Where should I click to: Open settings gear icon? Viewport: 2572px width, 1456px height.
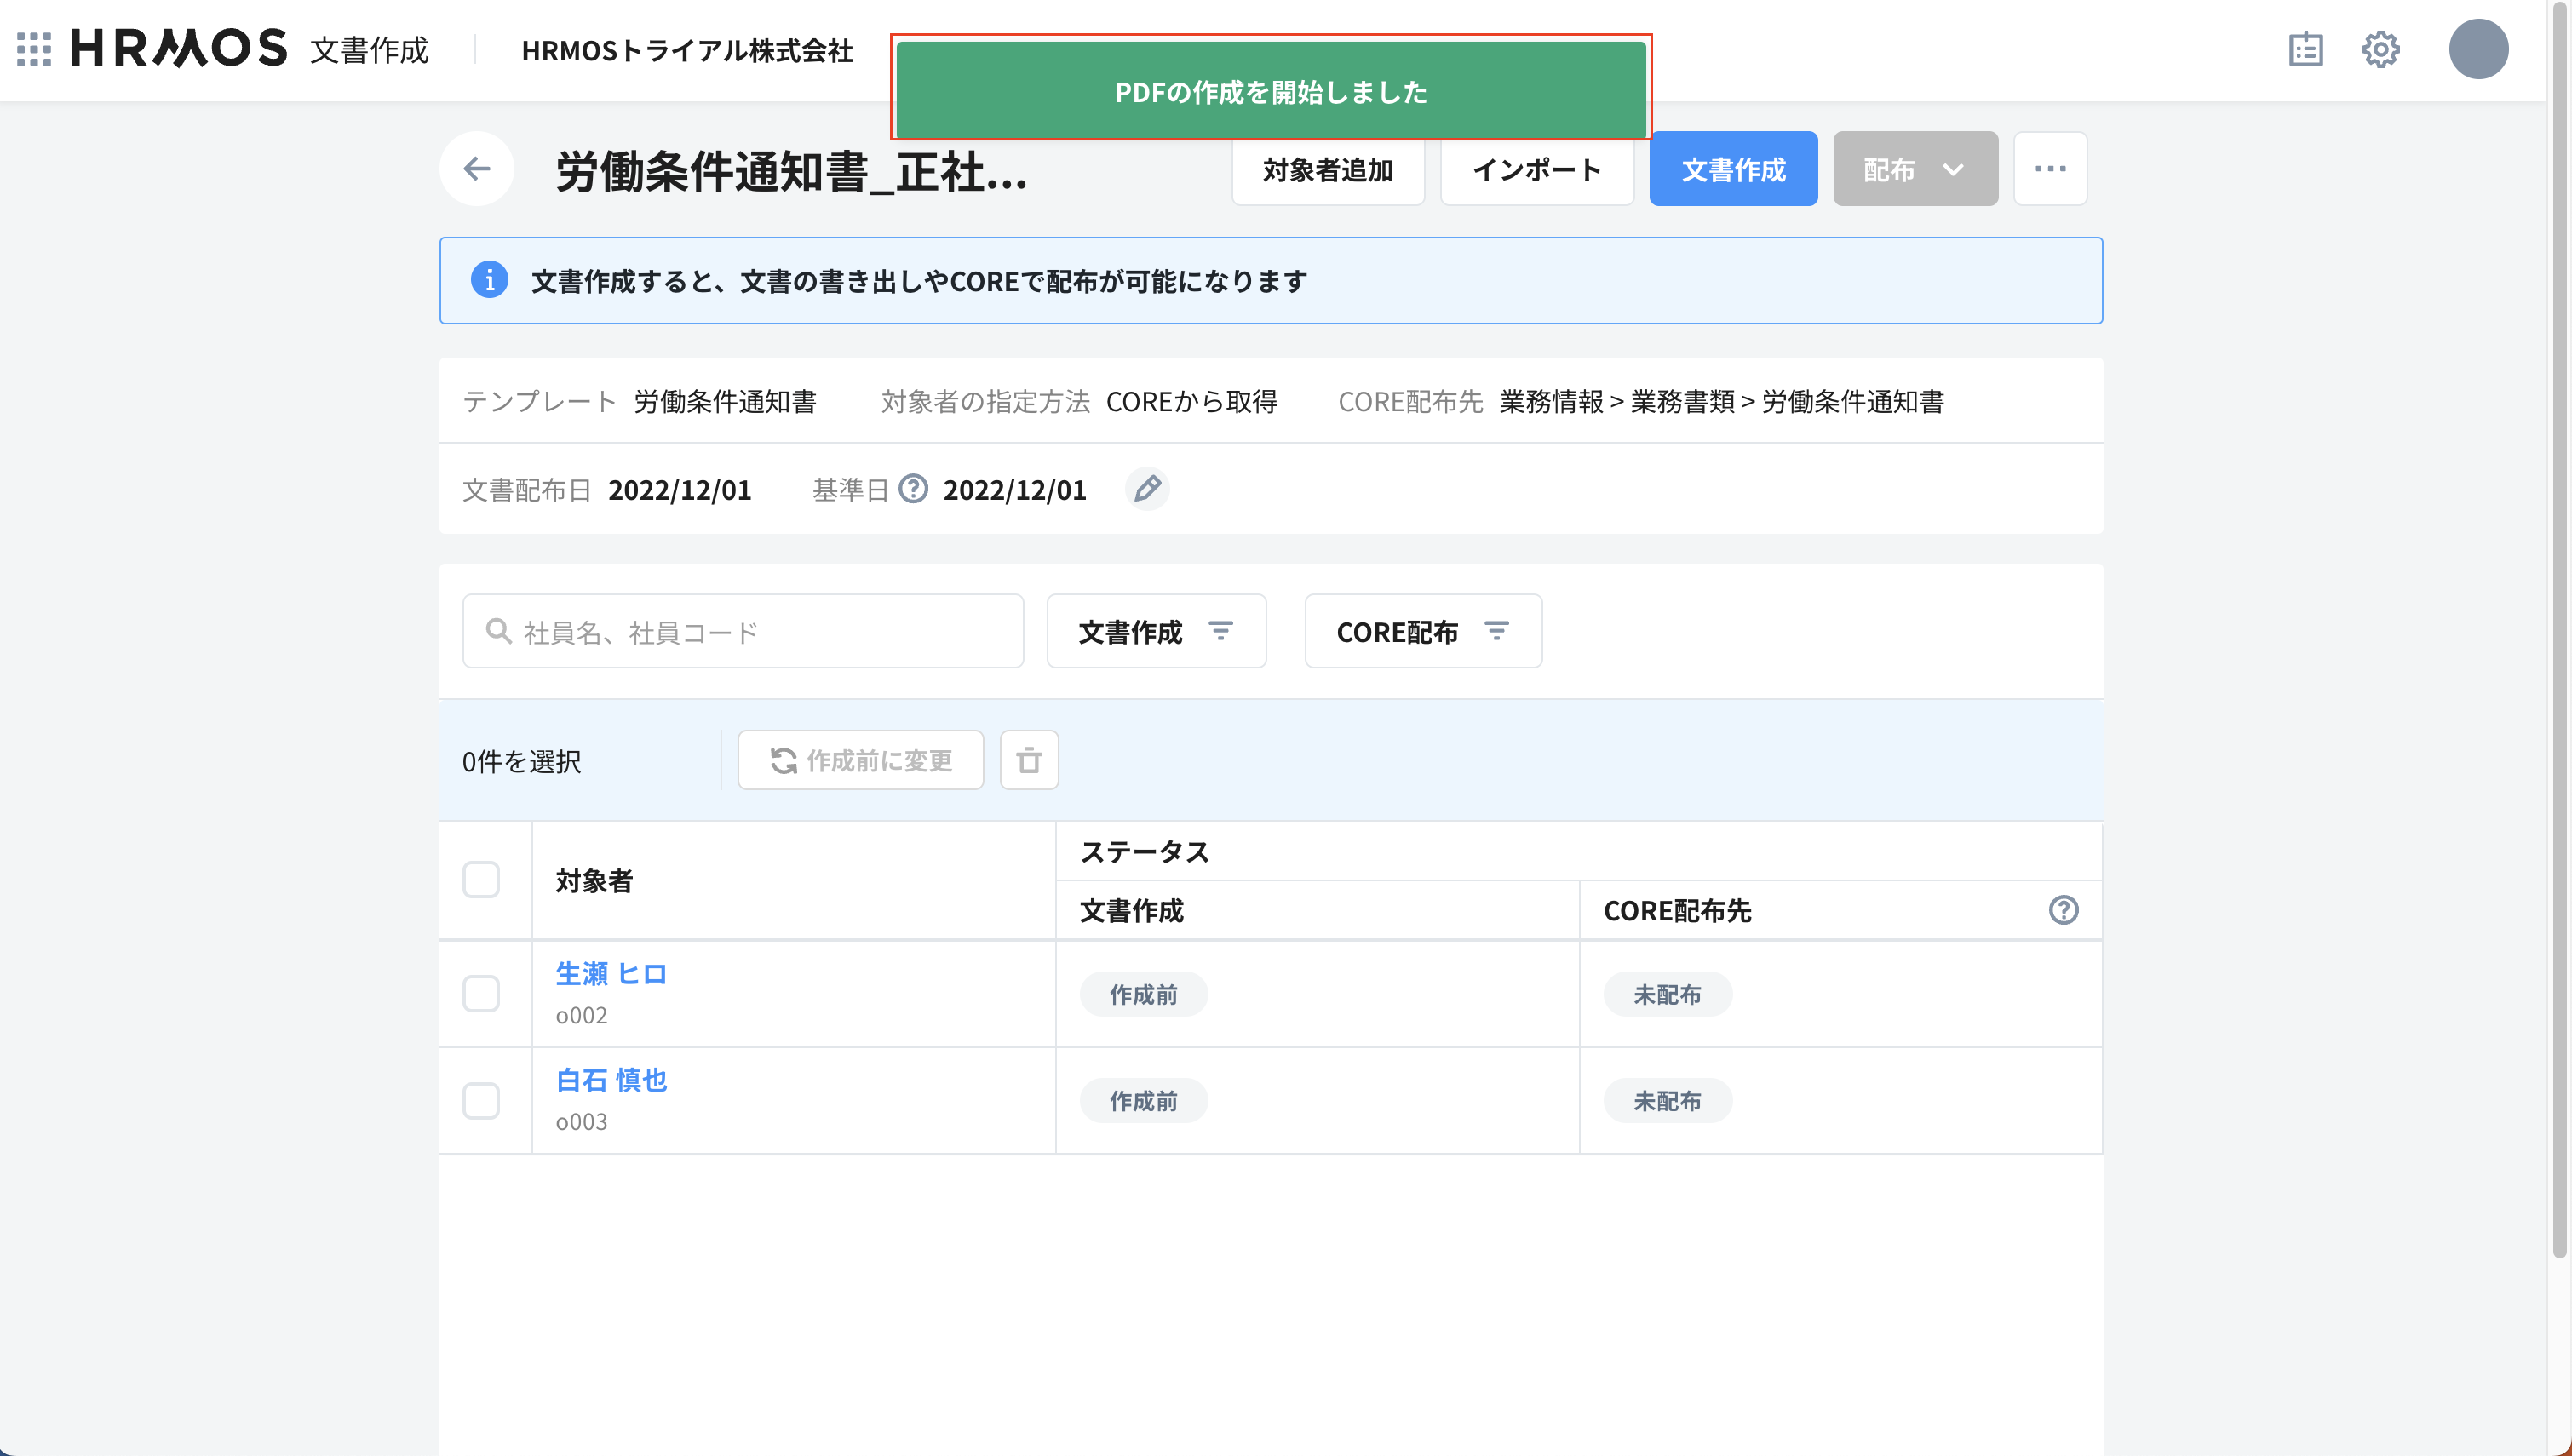pyautogui.click(x=2380, y=49)
